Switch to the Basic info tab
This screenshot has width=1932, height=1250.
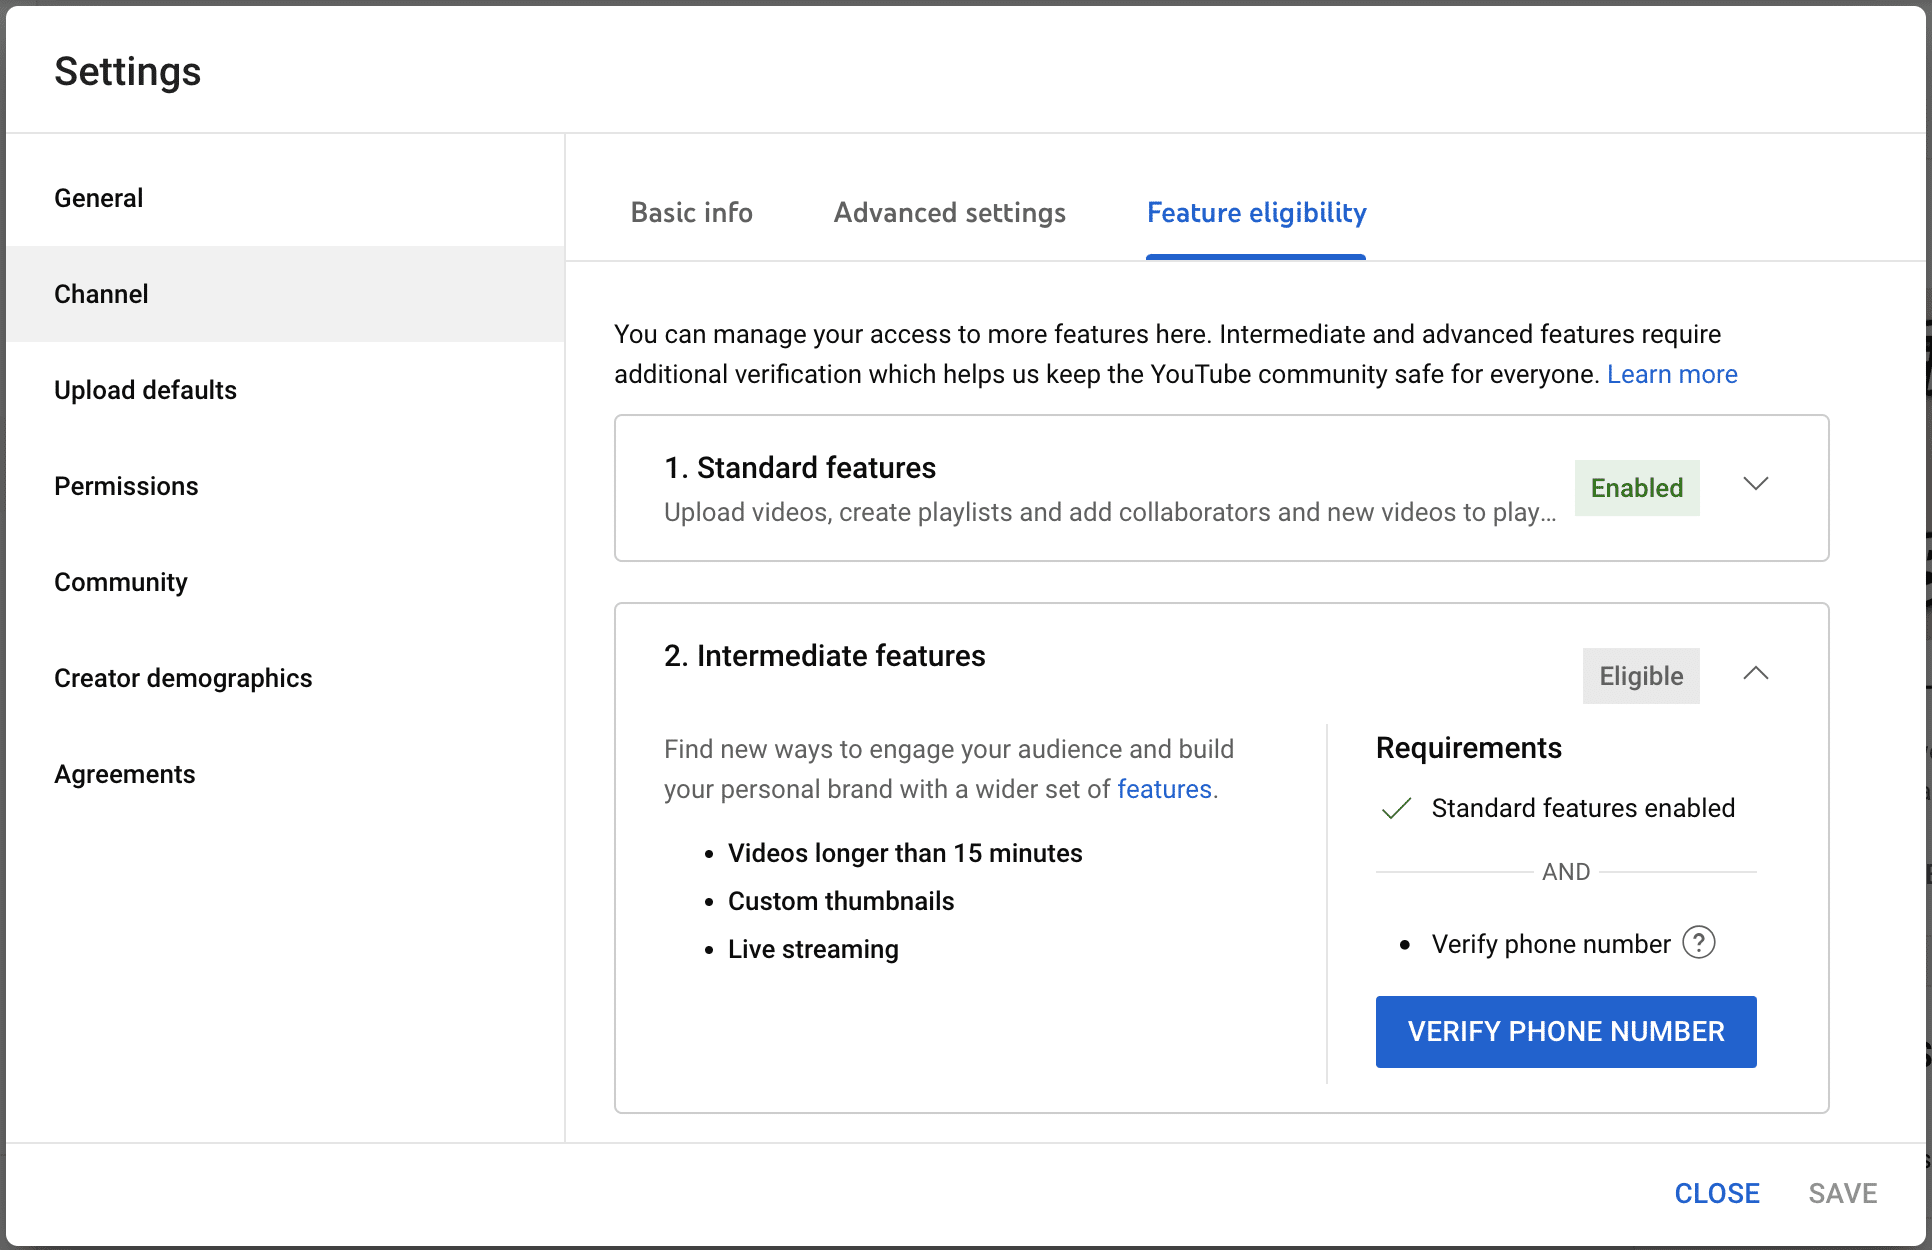point(691,212)
